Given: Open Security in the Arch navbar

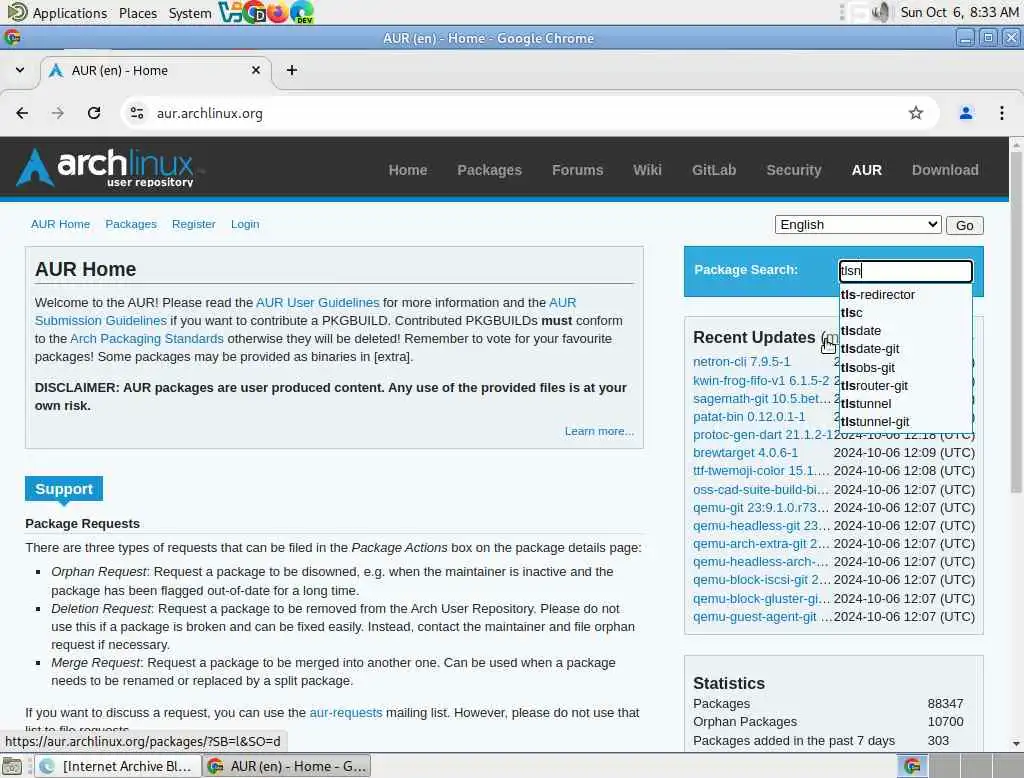Looking at the screenshot, I should (x=793, y=170).
